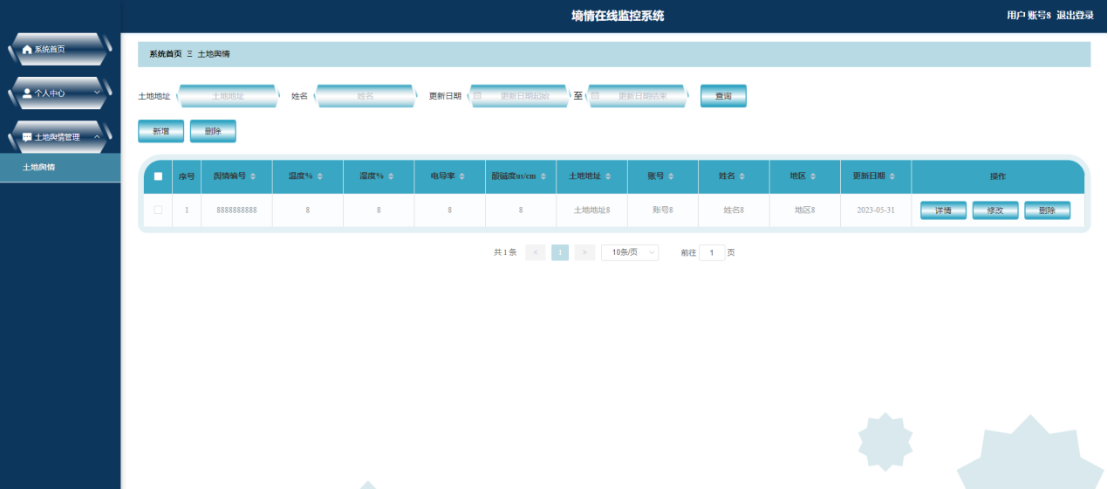Viewport: 1108px width, 489px height.
Task: Sort by 地区 column arrows
Action: point(813,176)
